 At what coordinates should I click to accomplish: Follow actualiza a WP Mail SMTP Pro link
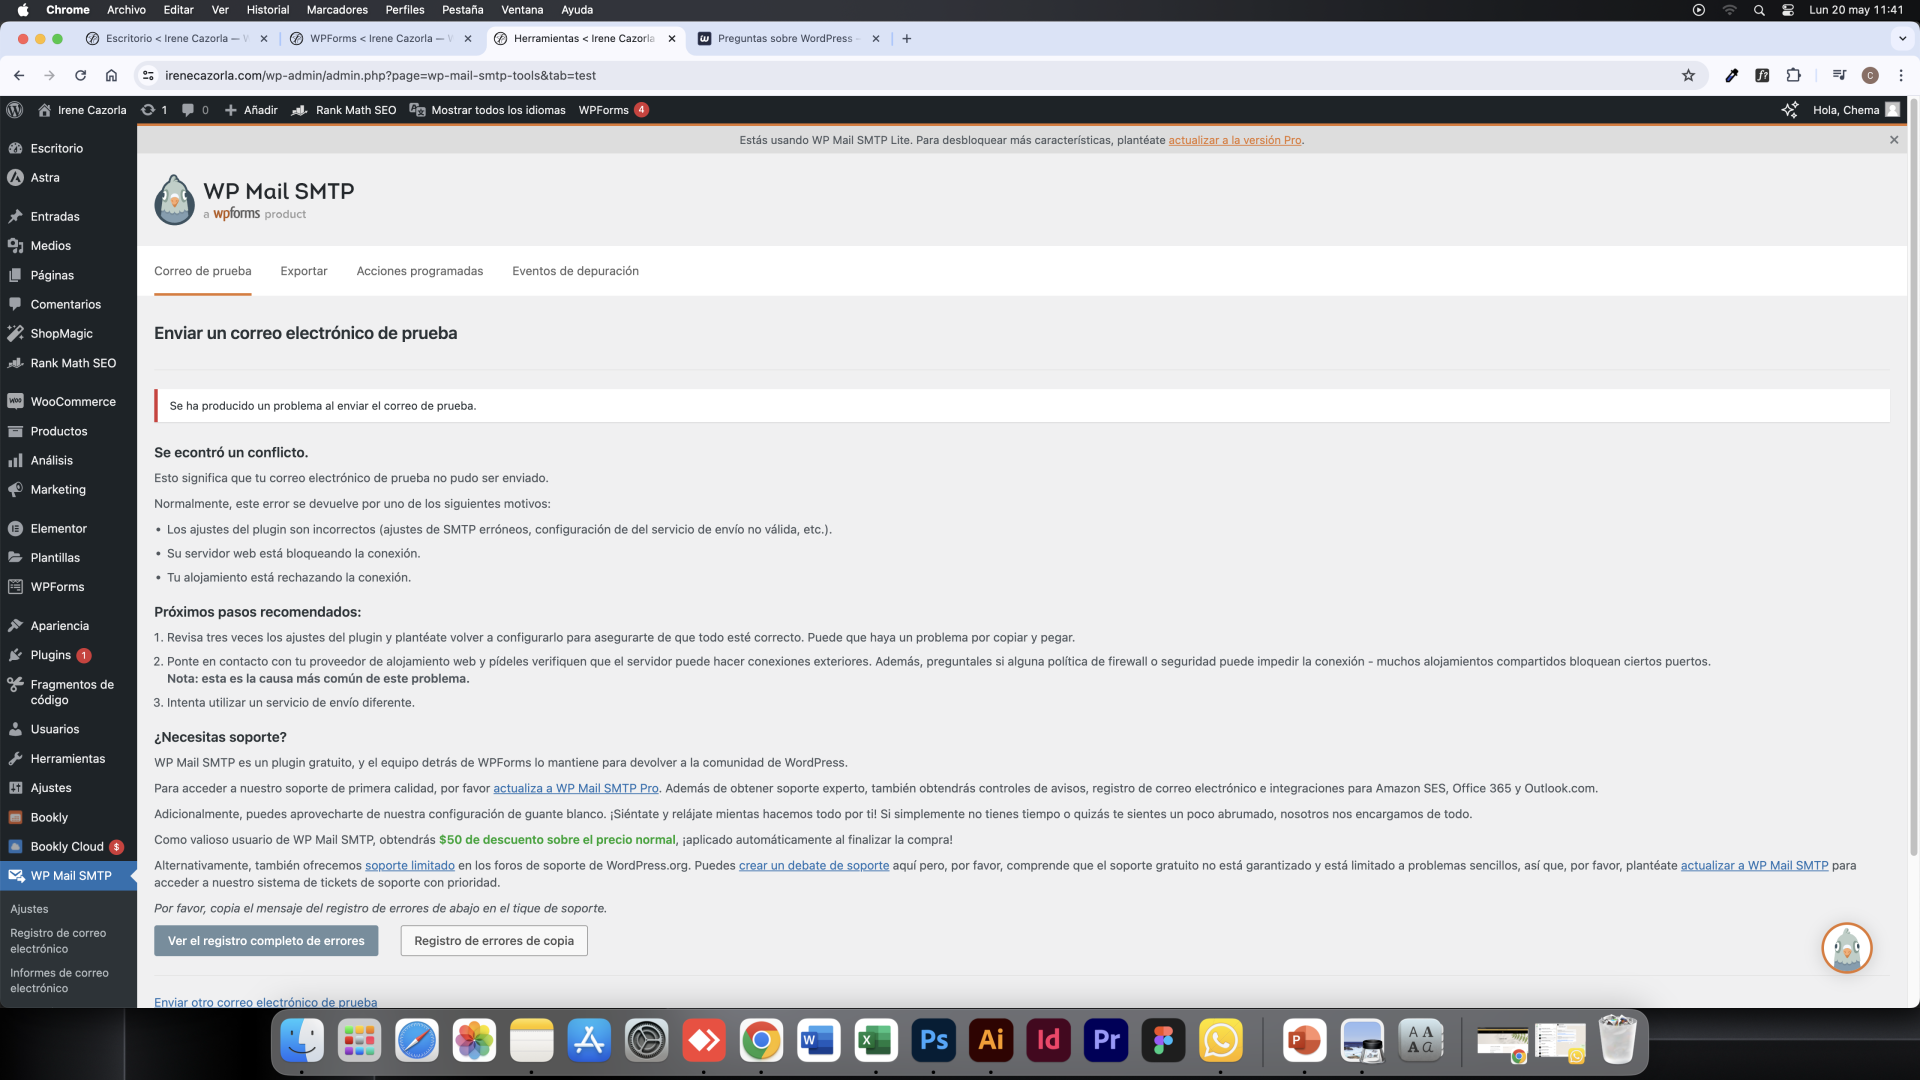pos(576,788)
